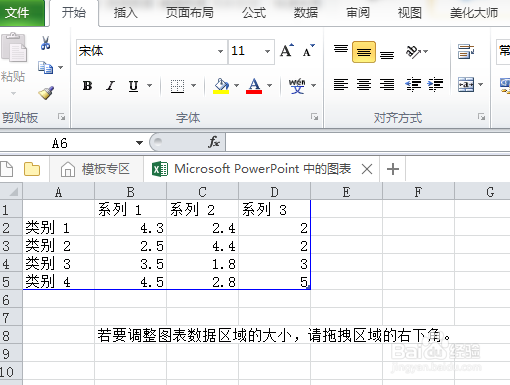Open font group dialog launcher

click(x=314, y=117)
